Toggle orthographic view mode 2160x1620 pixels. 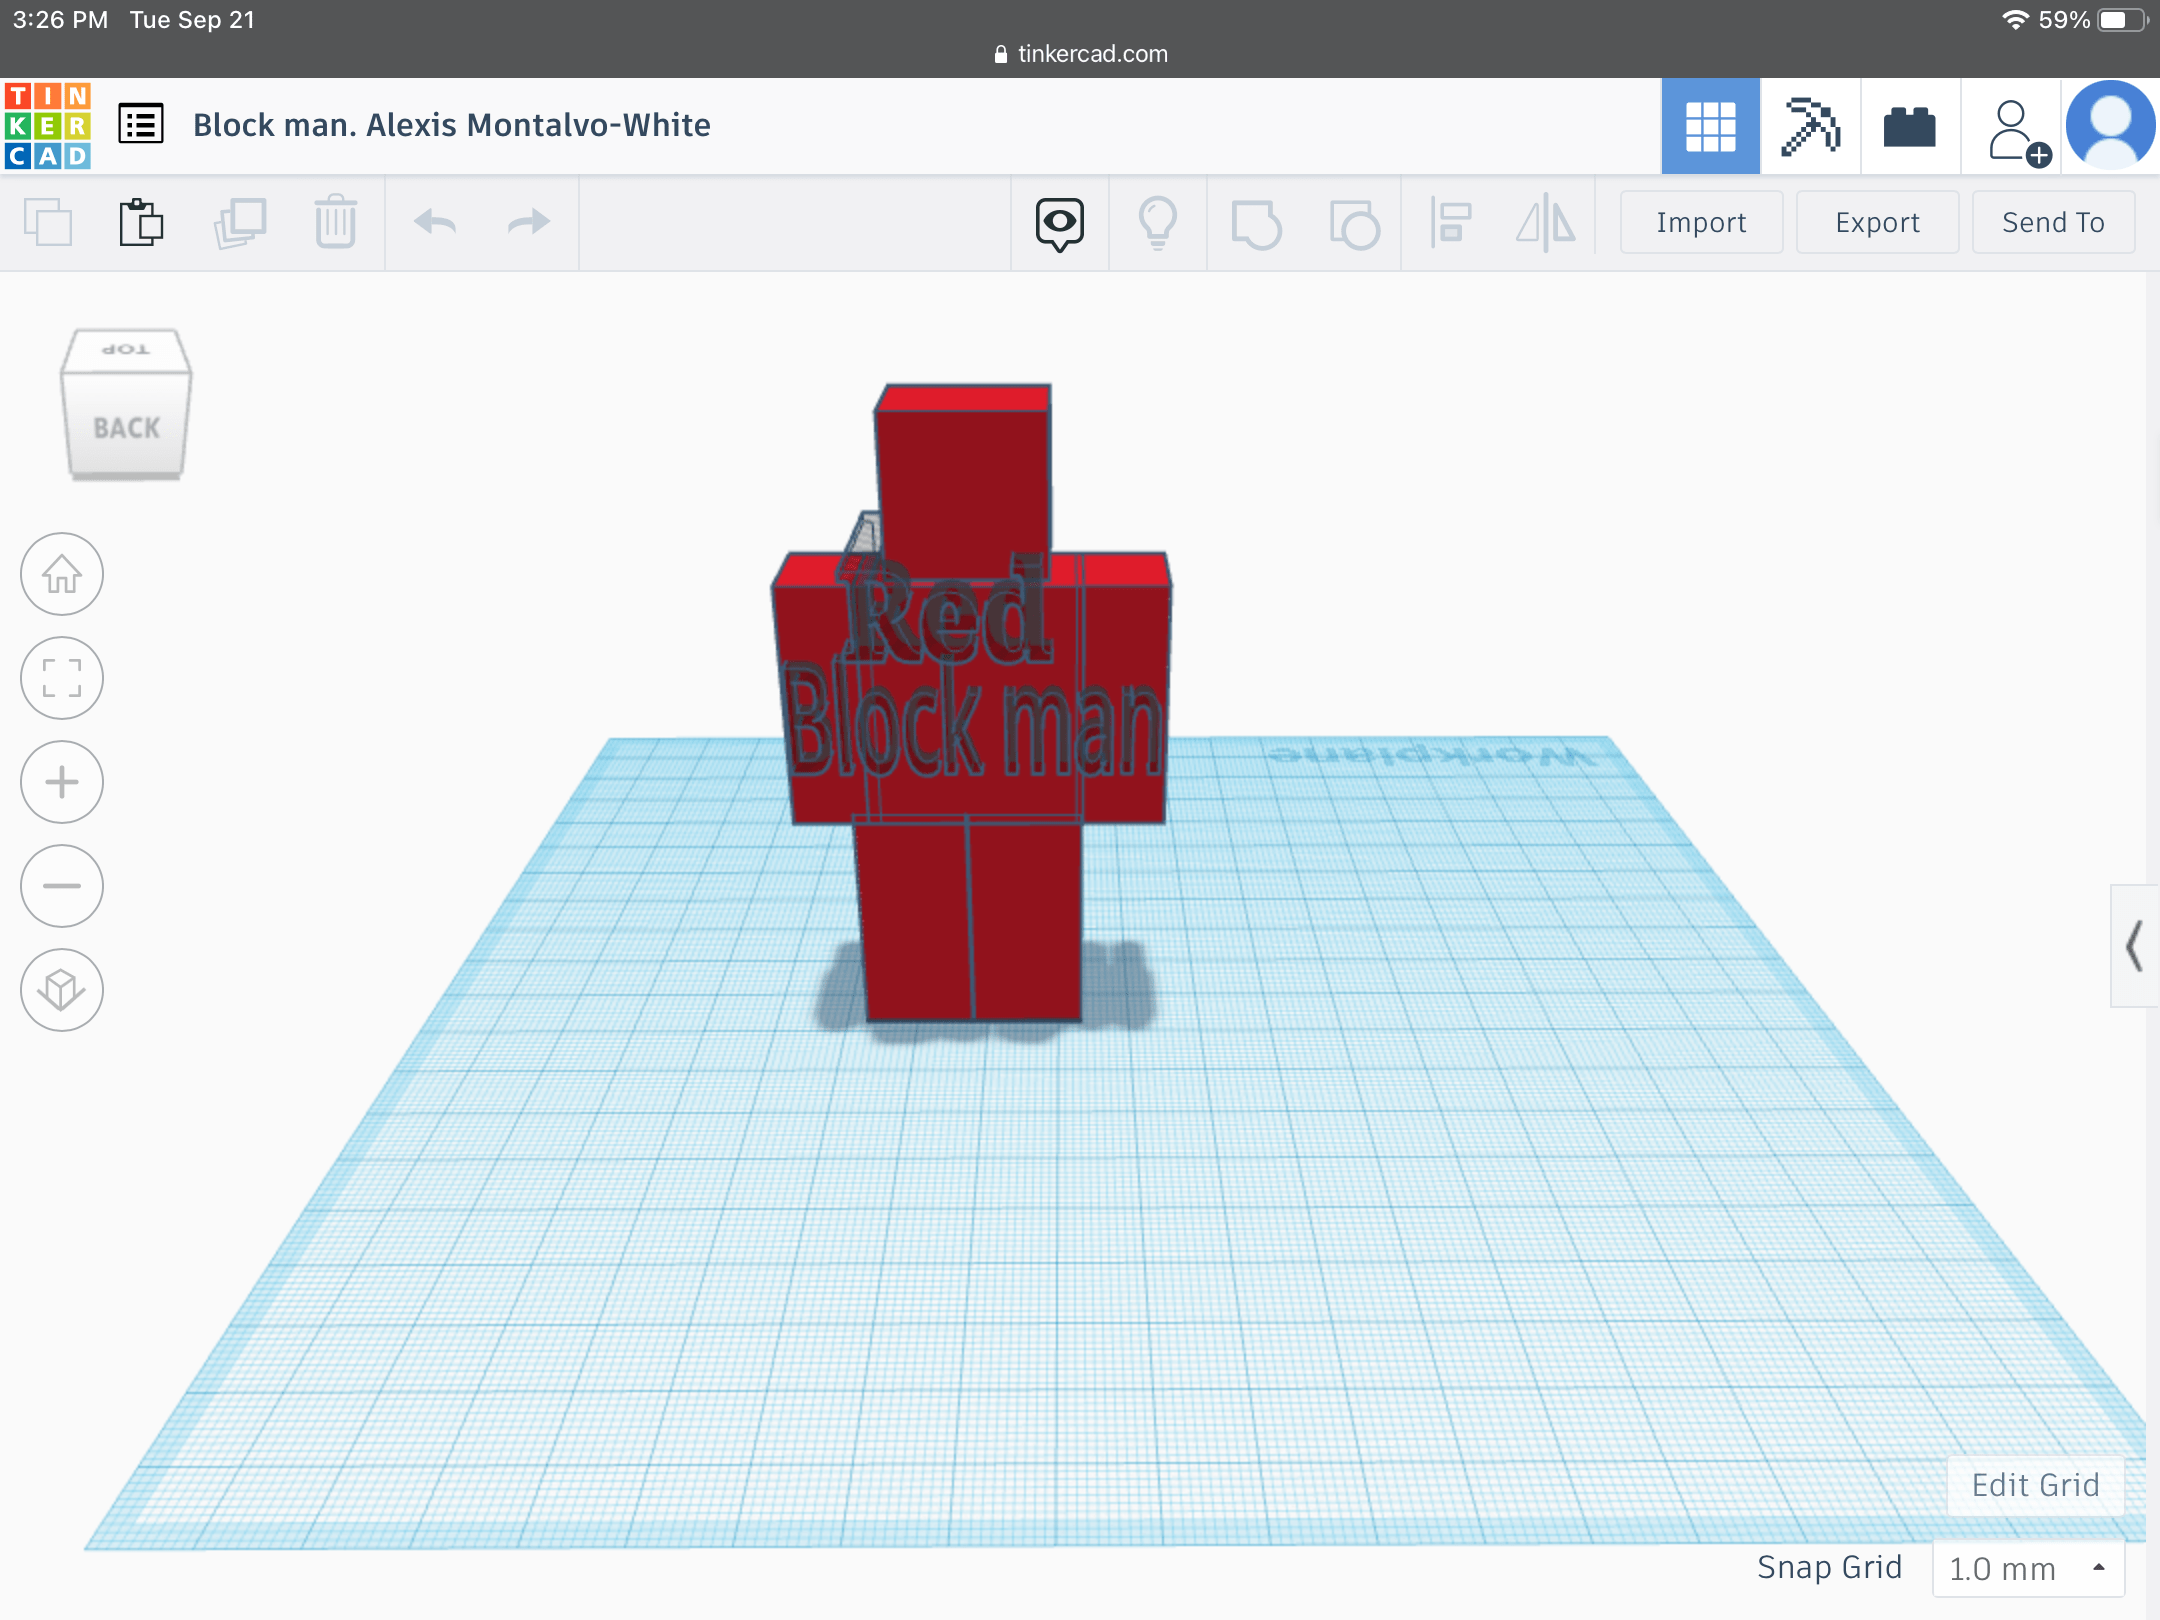point(62,989)
